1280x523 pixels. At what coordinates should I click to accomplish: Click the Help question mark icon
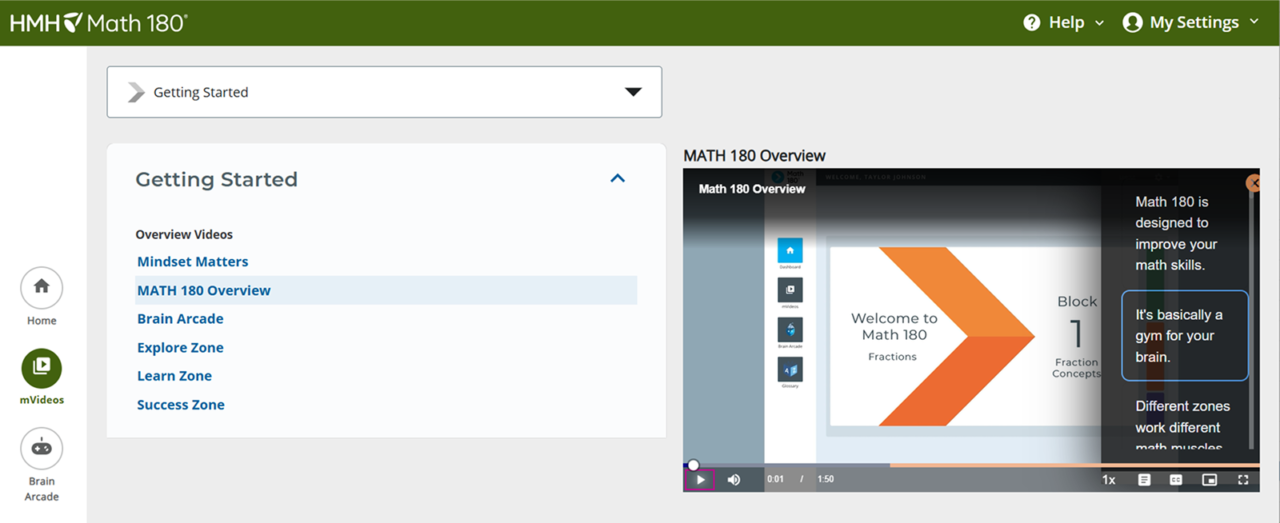tap(1032, 22)
